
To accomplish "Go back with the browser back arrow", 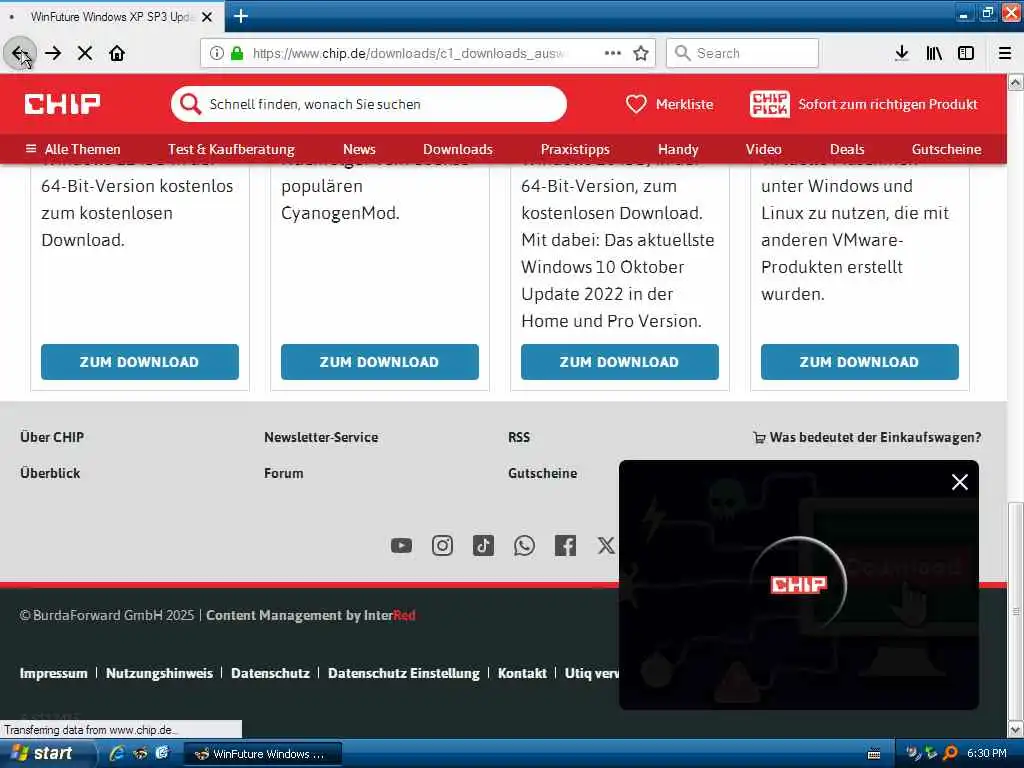I will click(x=20, y=54).
